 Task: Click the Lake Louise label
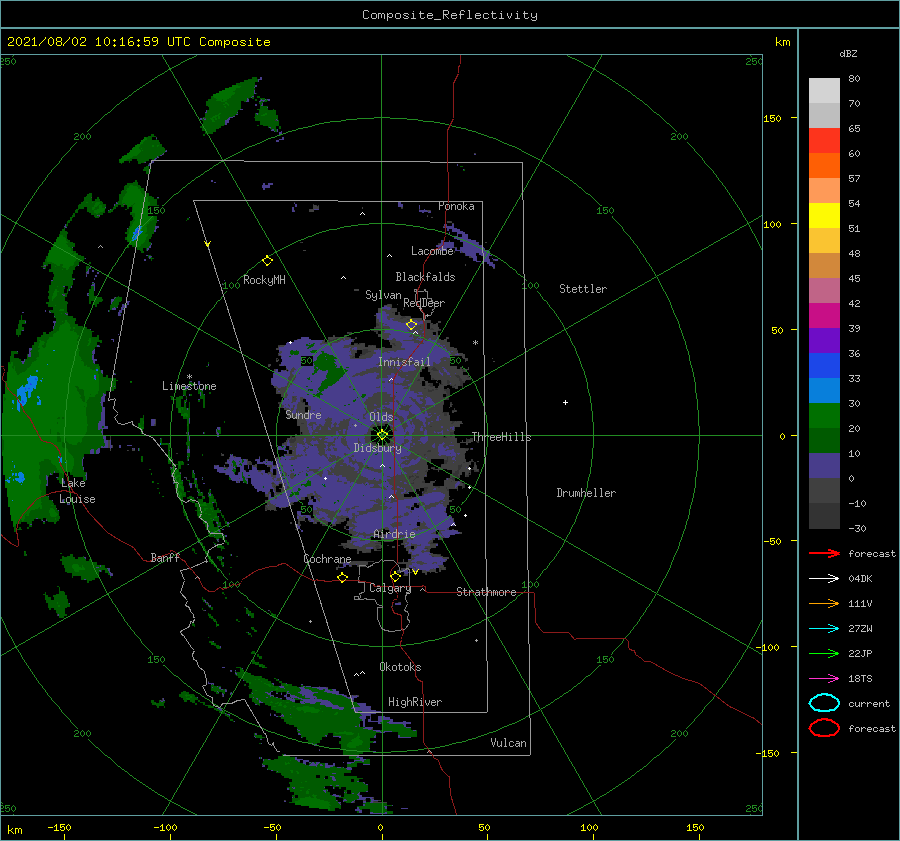[77, 491]
